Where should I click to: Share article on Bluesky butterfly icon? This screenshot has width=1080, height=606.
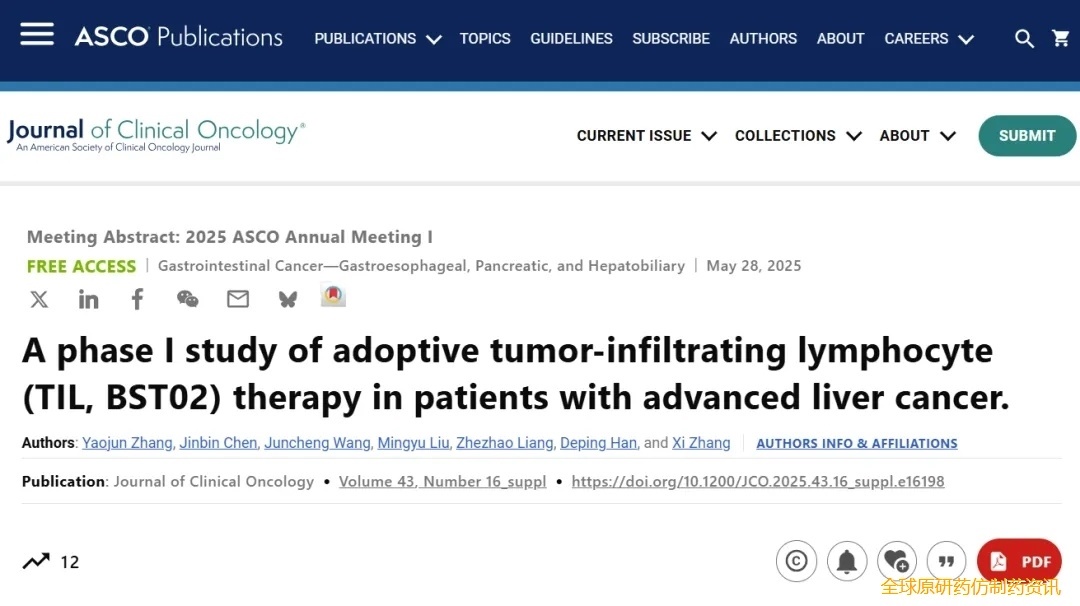coord(288,299)
